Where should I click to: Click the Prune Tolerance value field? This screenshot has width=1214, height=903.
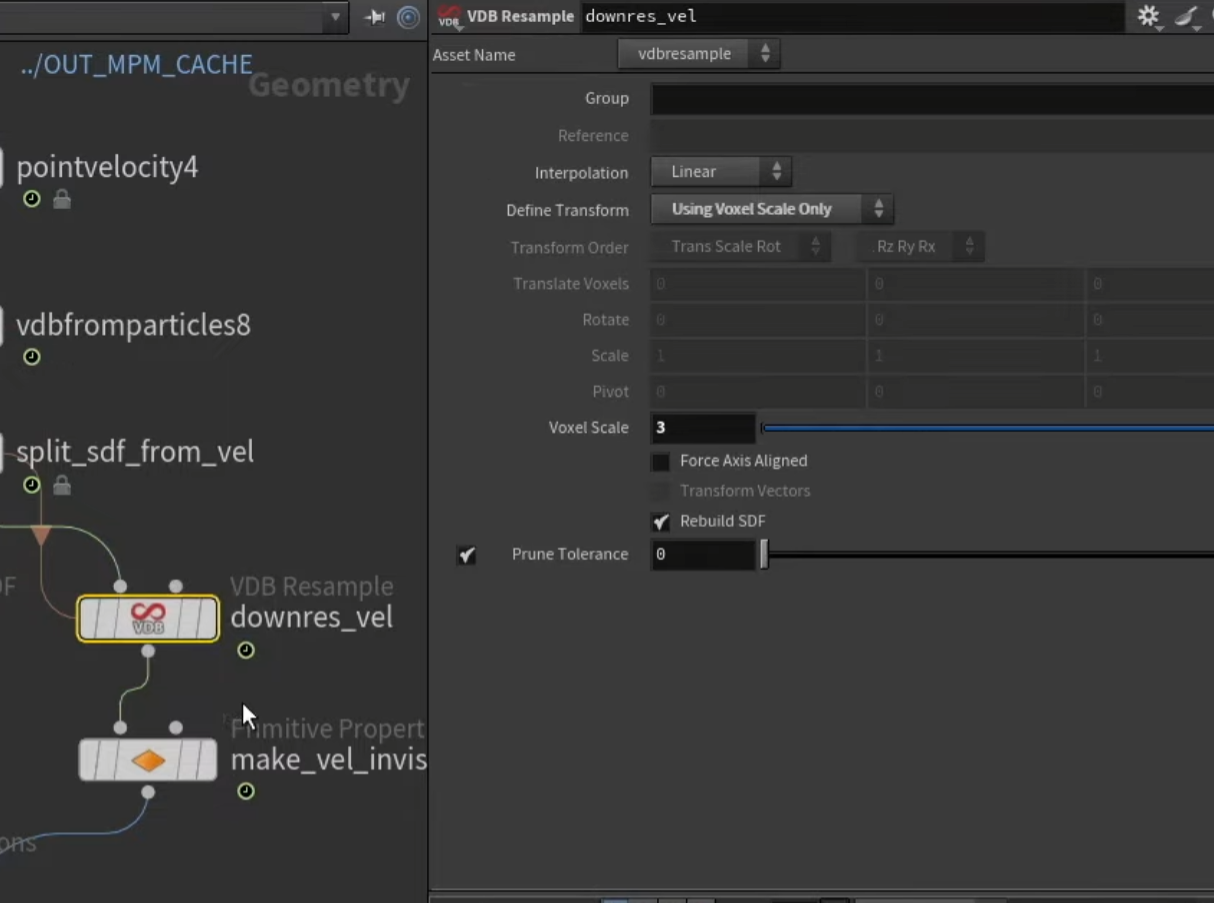[x=703, y=555]
